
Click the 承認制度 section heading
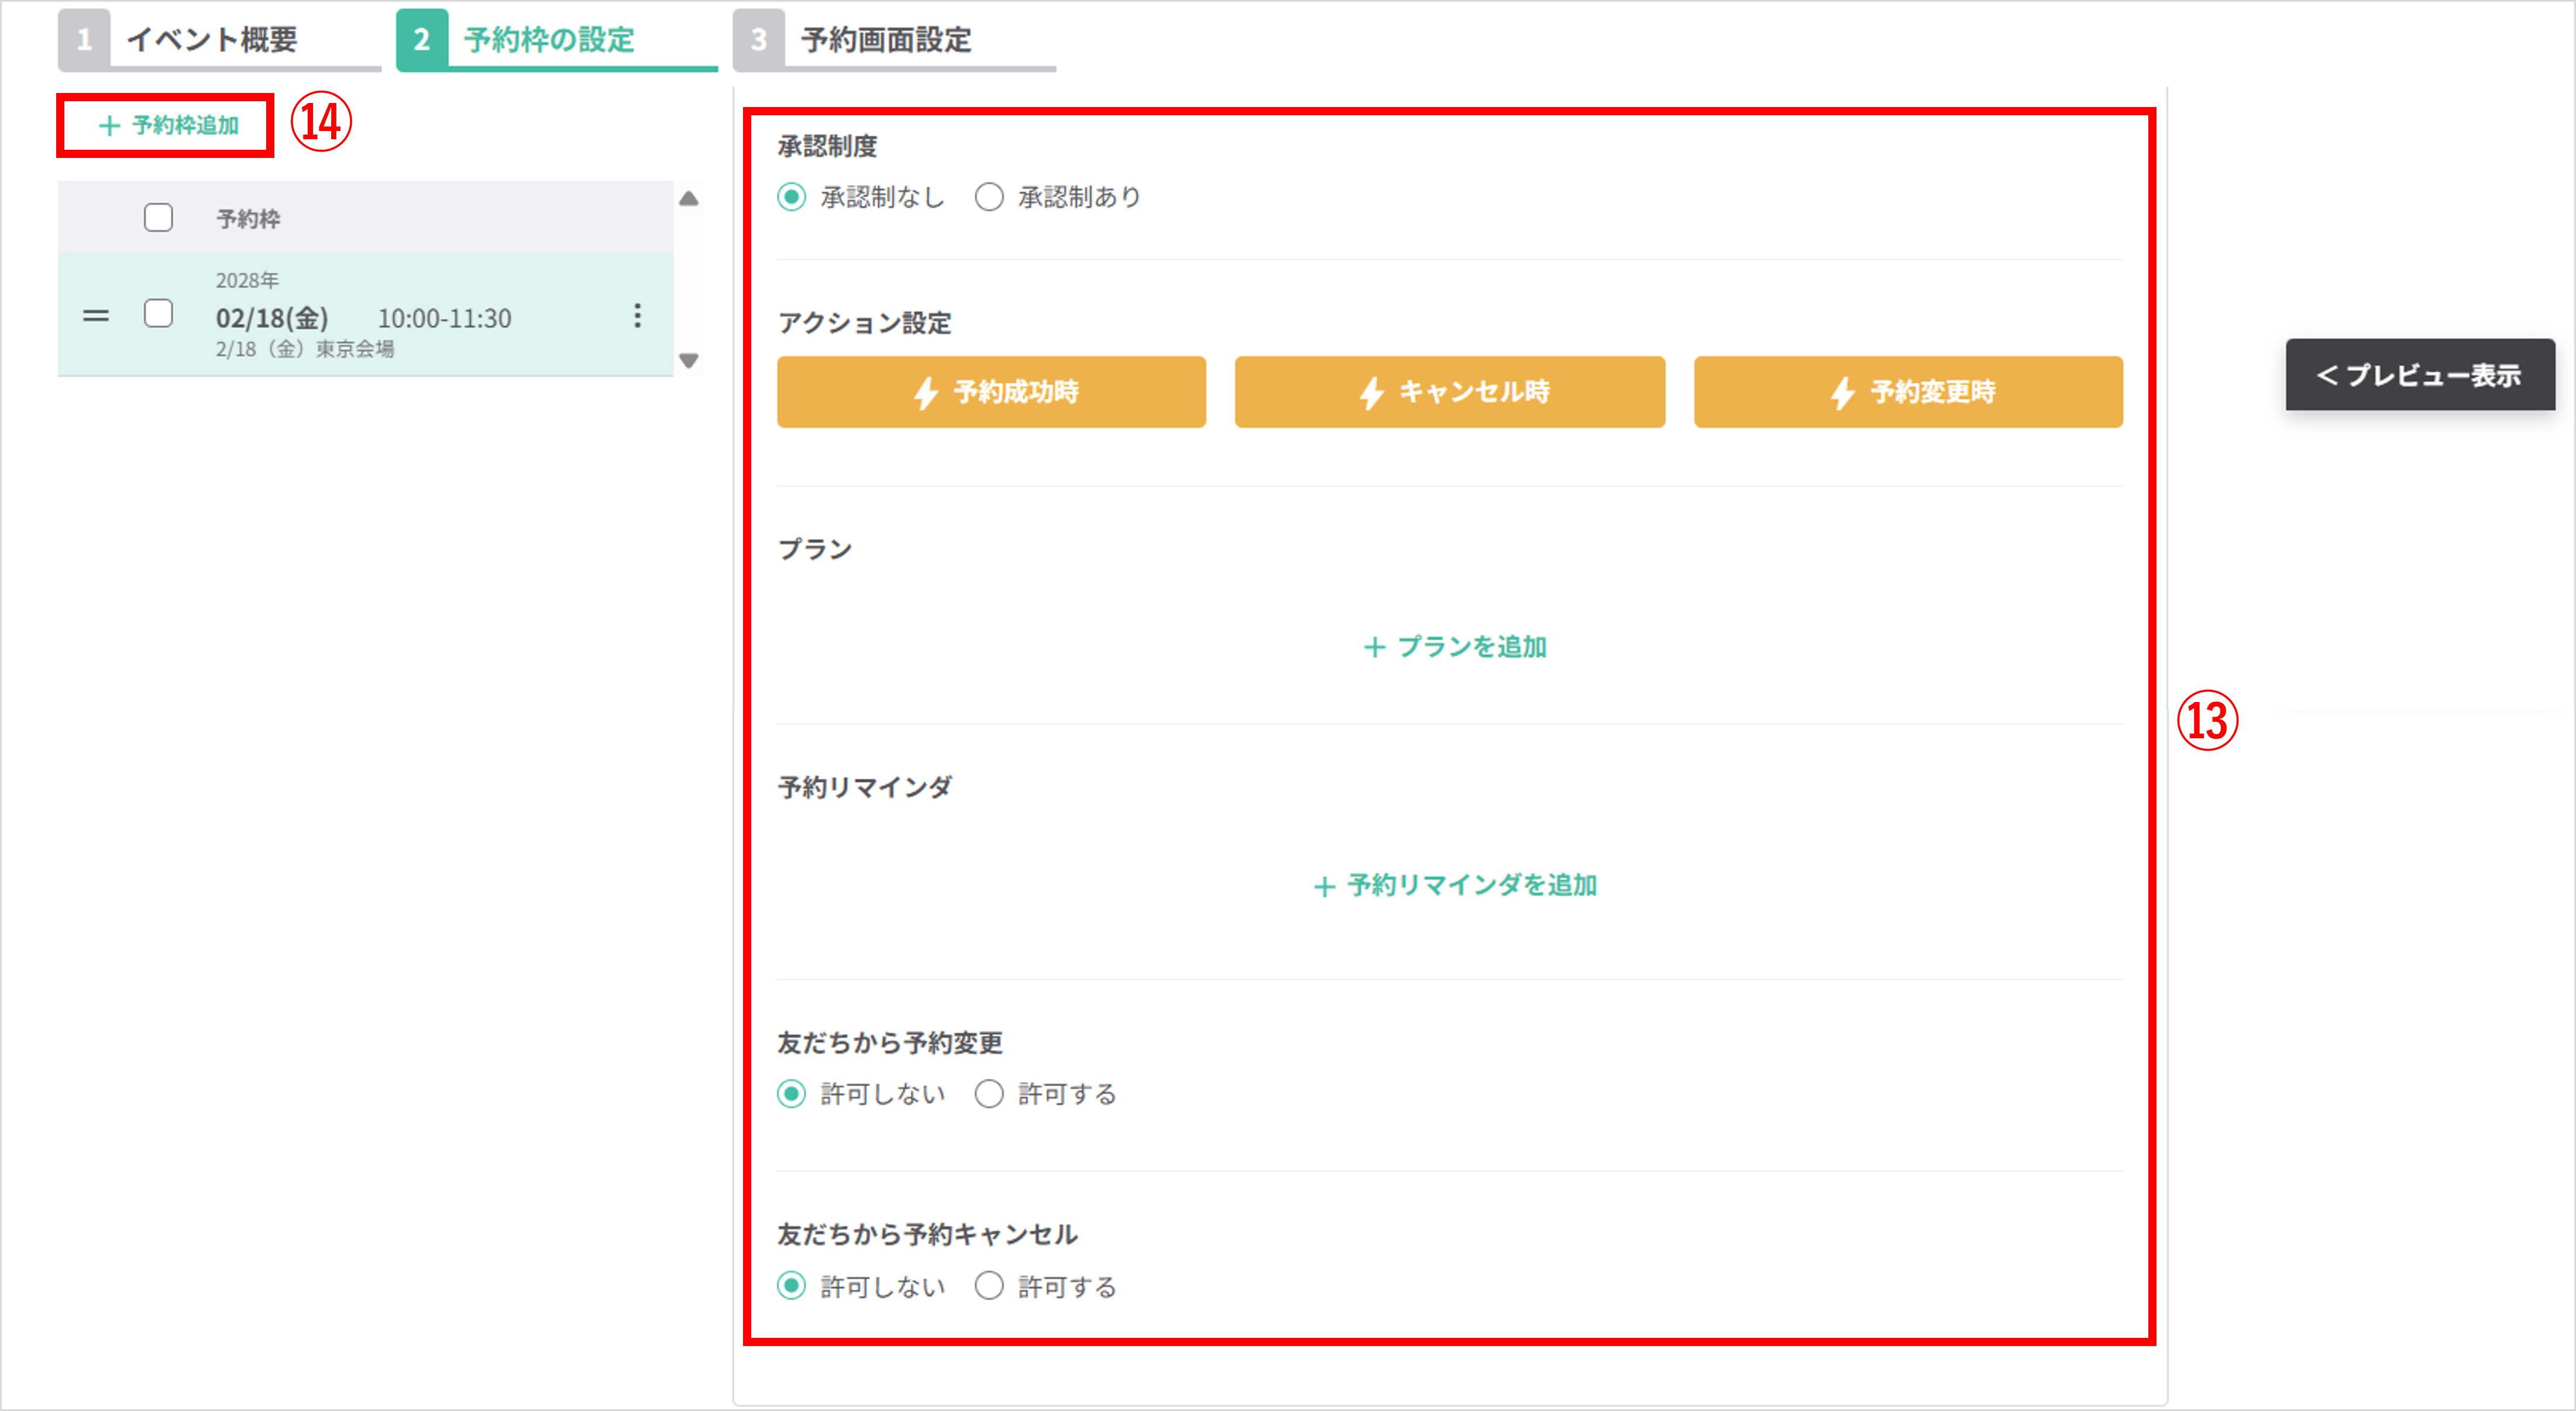pos(827,147)
